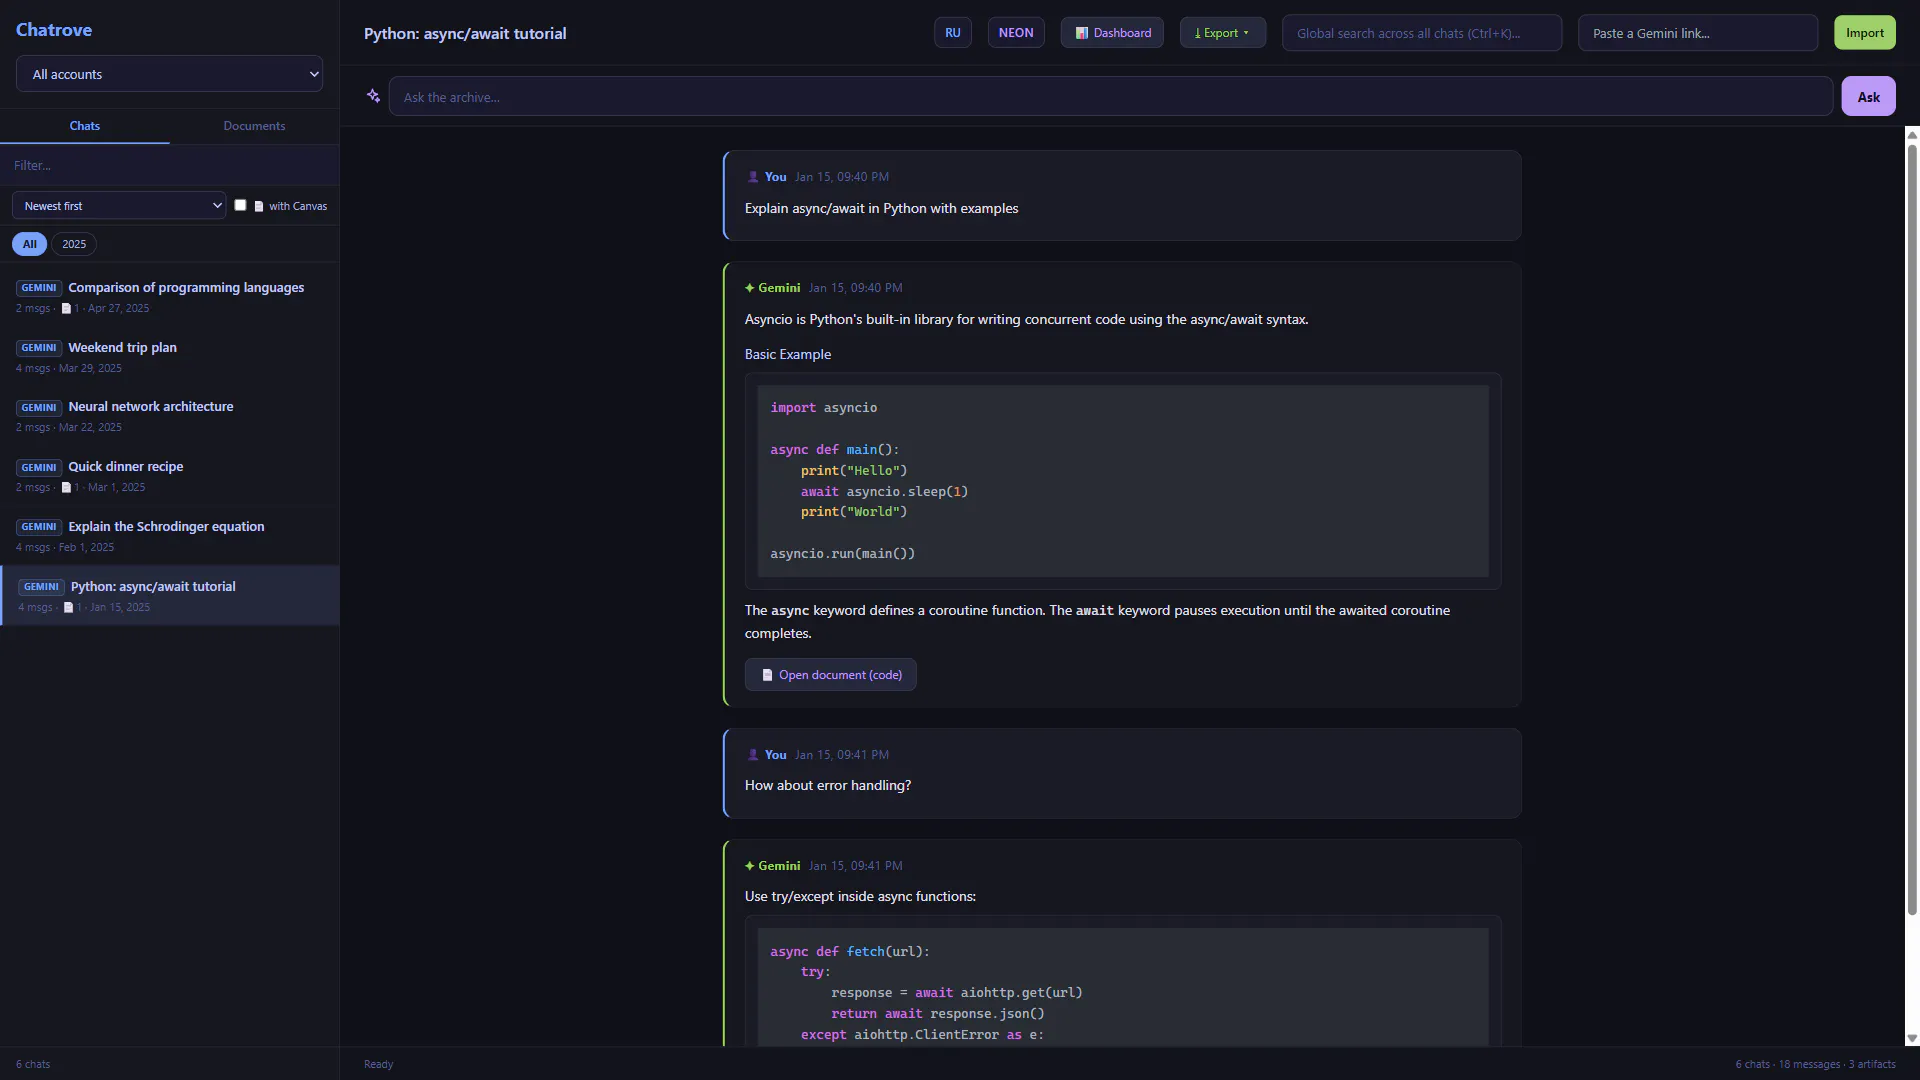Click the GEMINI badge on the Comparison of programming languages chat
Screen dimensions: 1920x1080
39,288
